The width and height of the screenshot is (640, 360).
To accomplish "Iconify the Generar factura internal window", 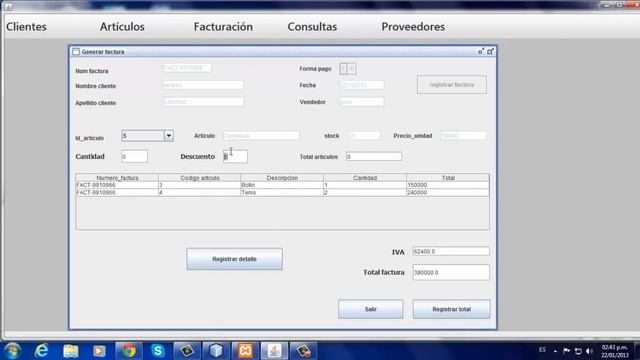I will 481,51.
